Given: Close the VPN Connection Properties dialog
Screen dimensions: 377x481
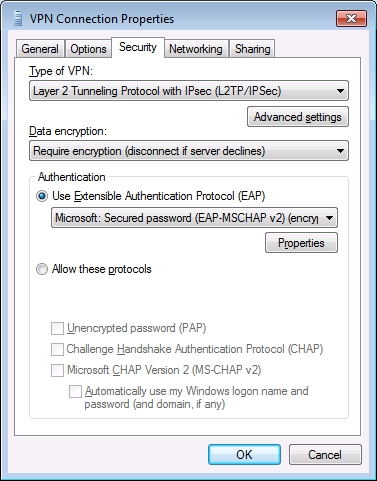Looking at the screenshot, I should pos(351,18).
